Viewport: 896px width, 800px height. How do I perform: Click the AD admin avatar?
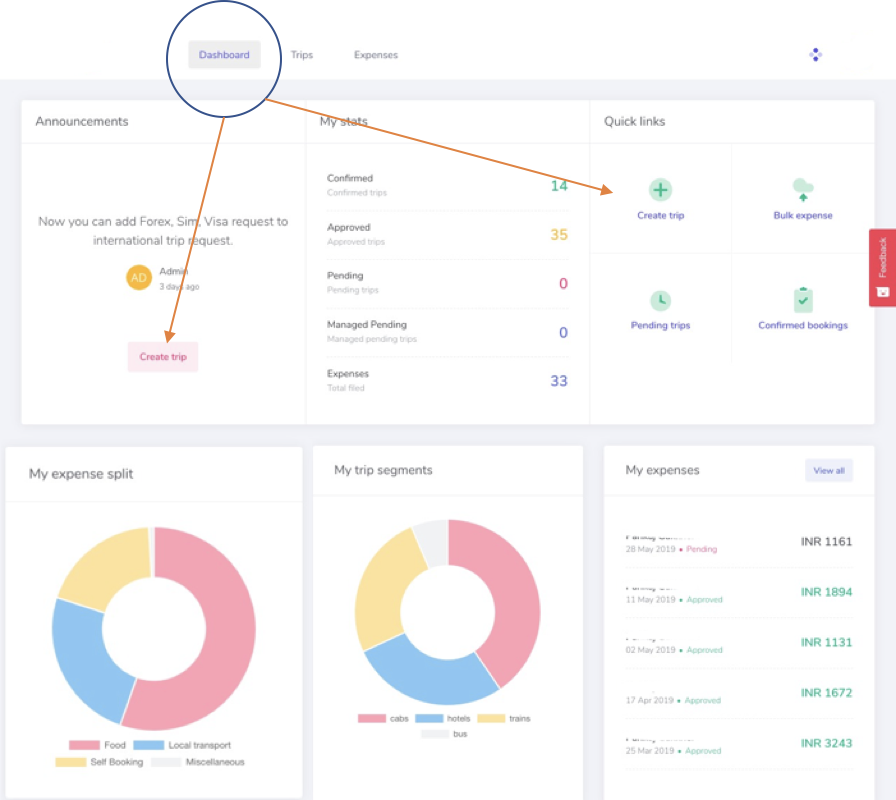tap(139, 278)
